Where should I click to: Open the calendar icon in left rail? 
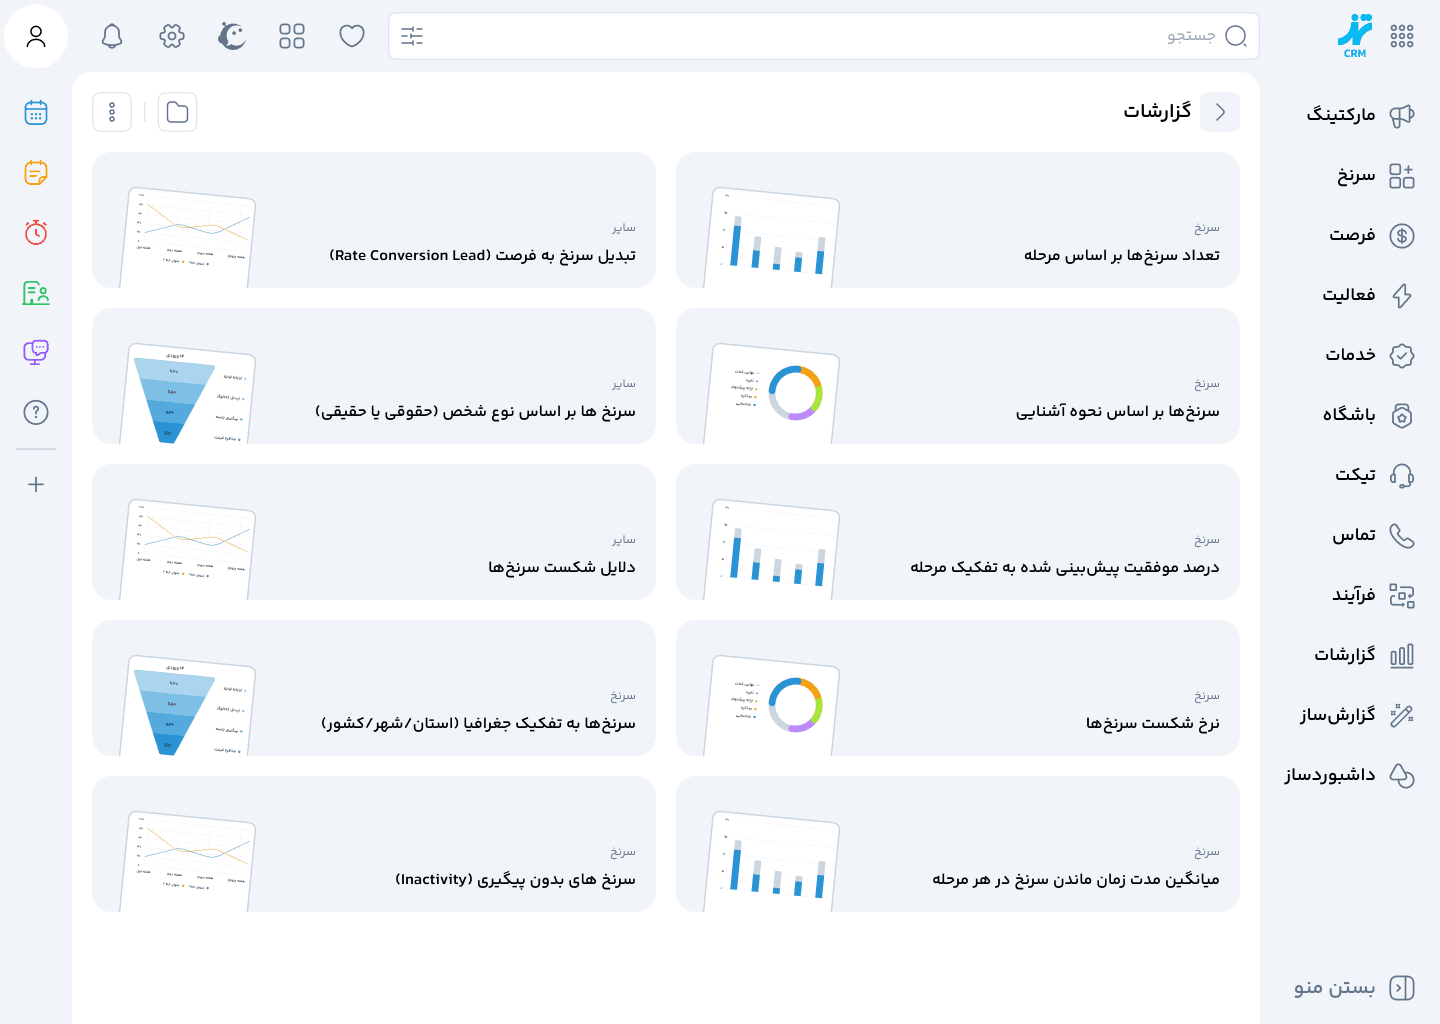[36, 113]
